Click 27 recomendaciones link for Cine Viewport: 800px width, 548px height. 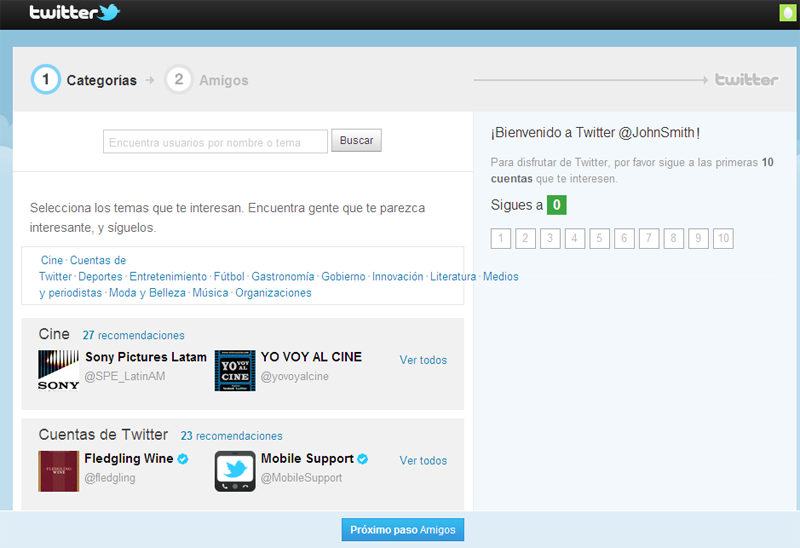click(134, 335)
